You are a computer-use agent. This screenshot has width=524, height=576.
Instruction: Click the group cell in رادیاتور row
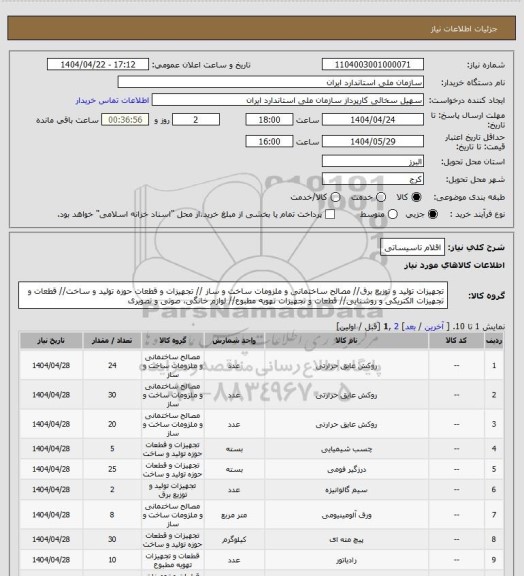[x=173, y=560]
